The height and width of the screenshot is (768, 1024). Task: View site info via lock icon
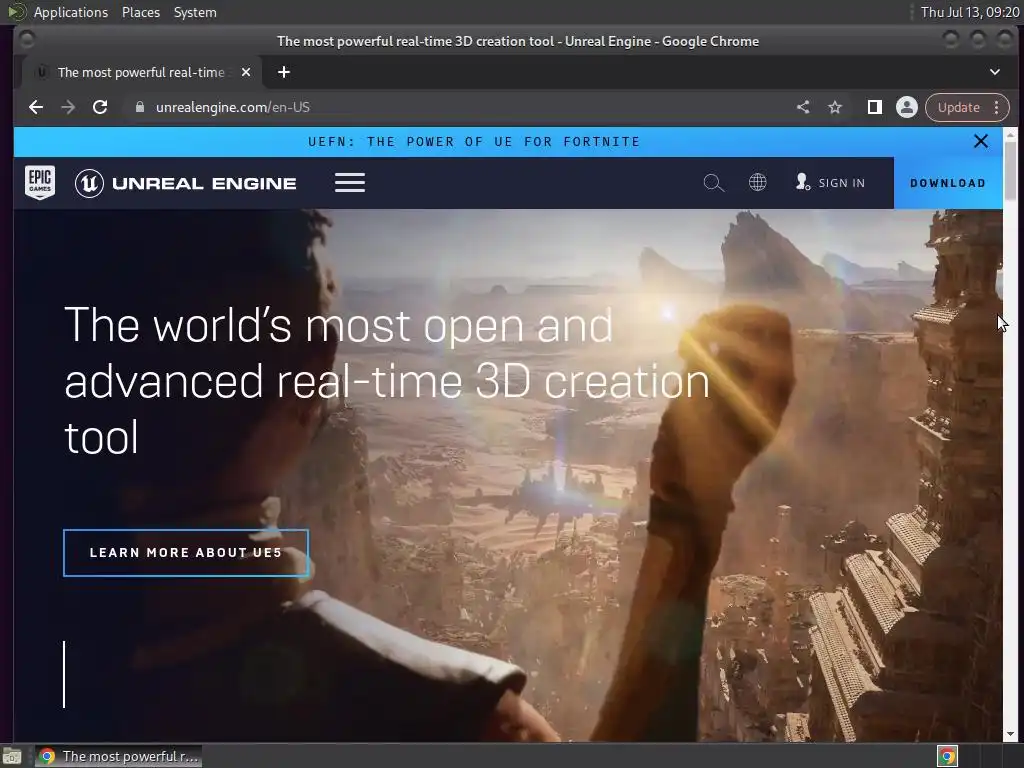tap(139, 107)
